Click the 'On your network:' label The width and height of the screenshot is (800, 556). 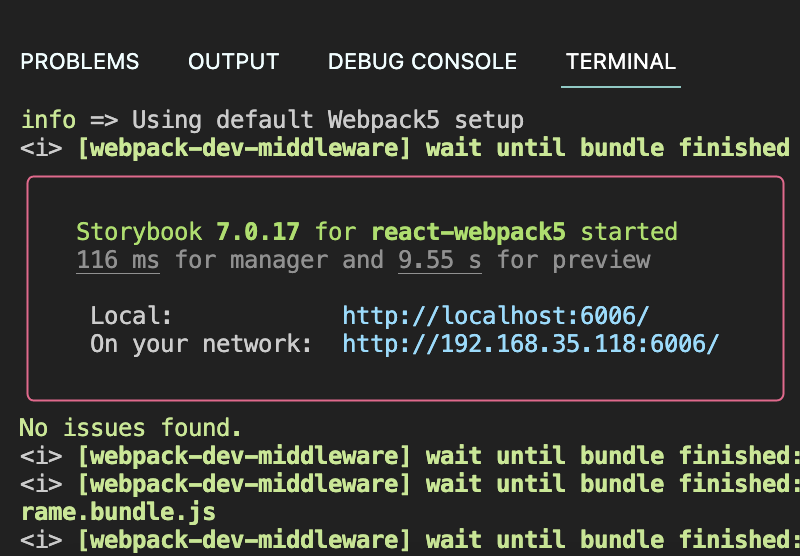point(201,343)
